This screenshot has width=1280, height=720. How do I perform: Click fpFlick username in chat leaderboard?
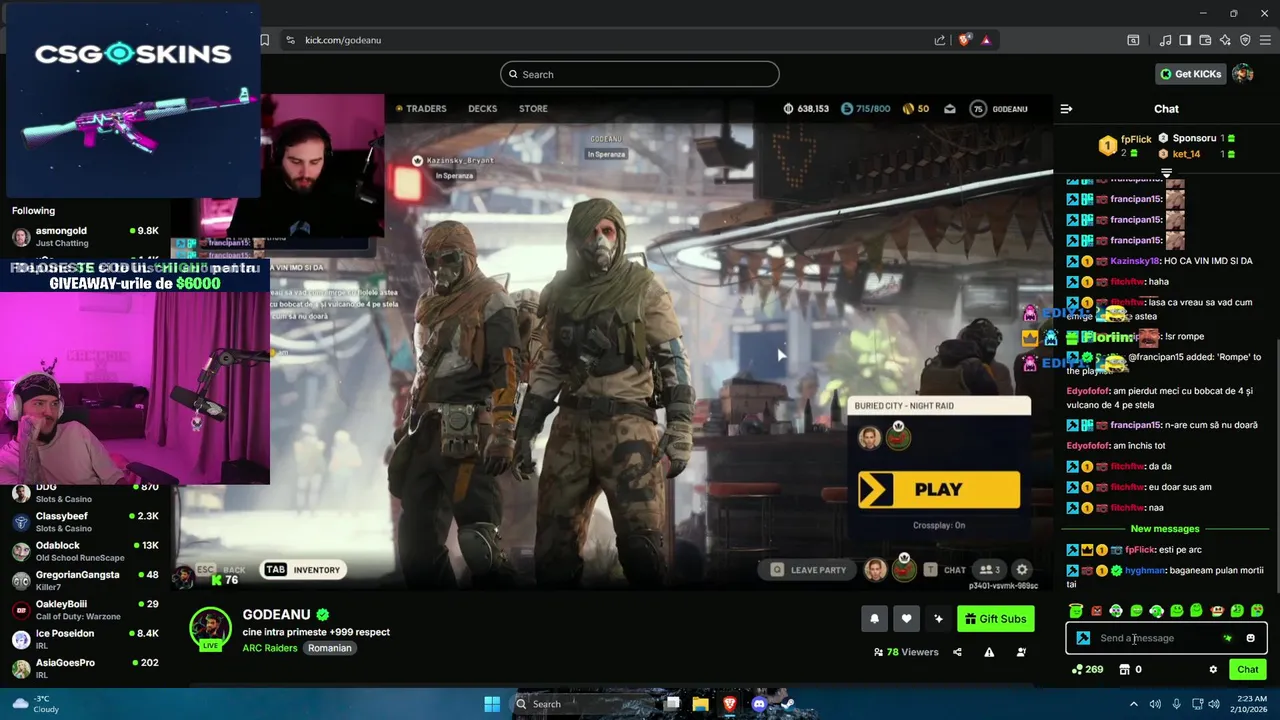tap(1136, 139)
